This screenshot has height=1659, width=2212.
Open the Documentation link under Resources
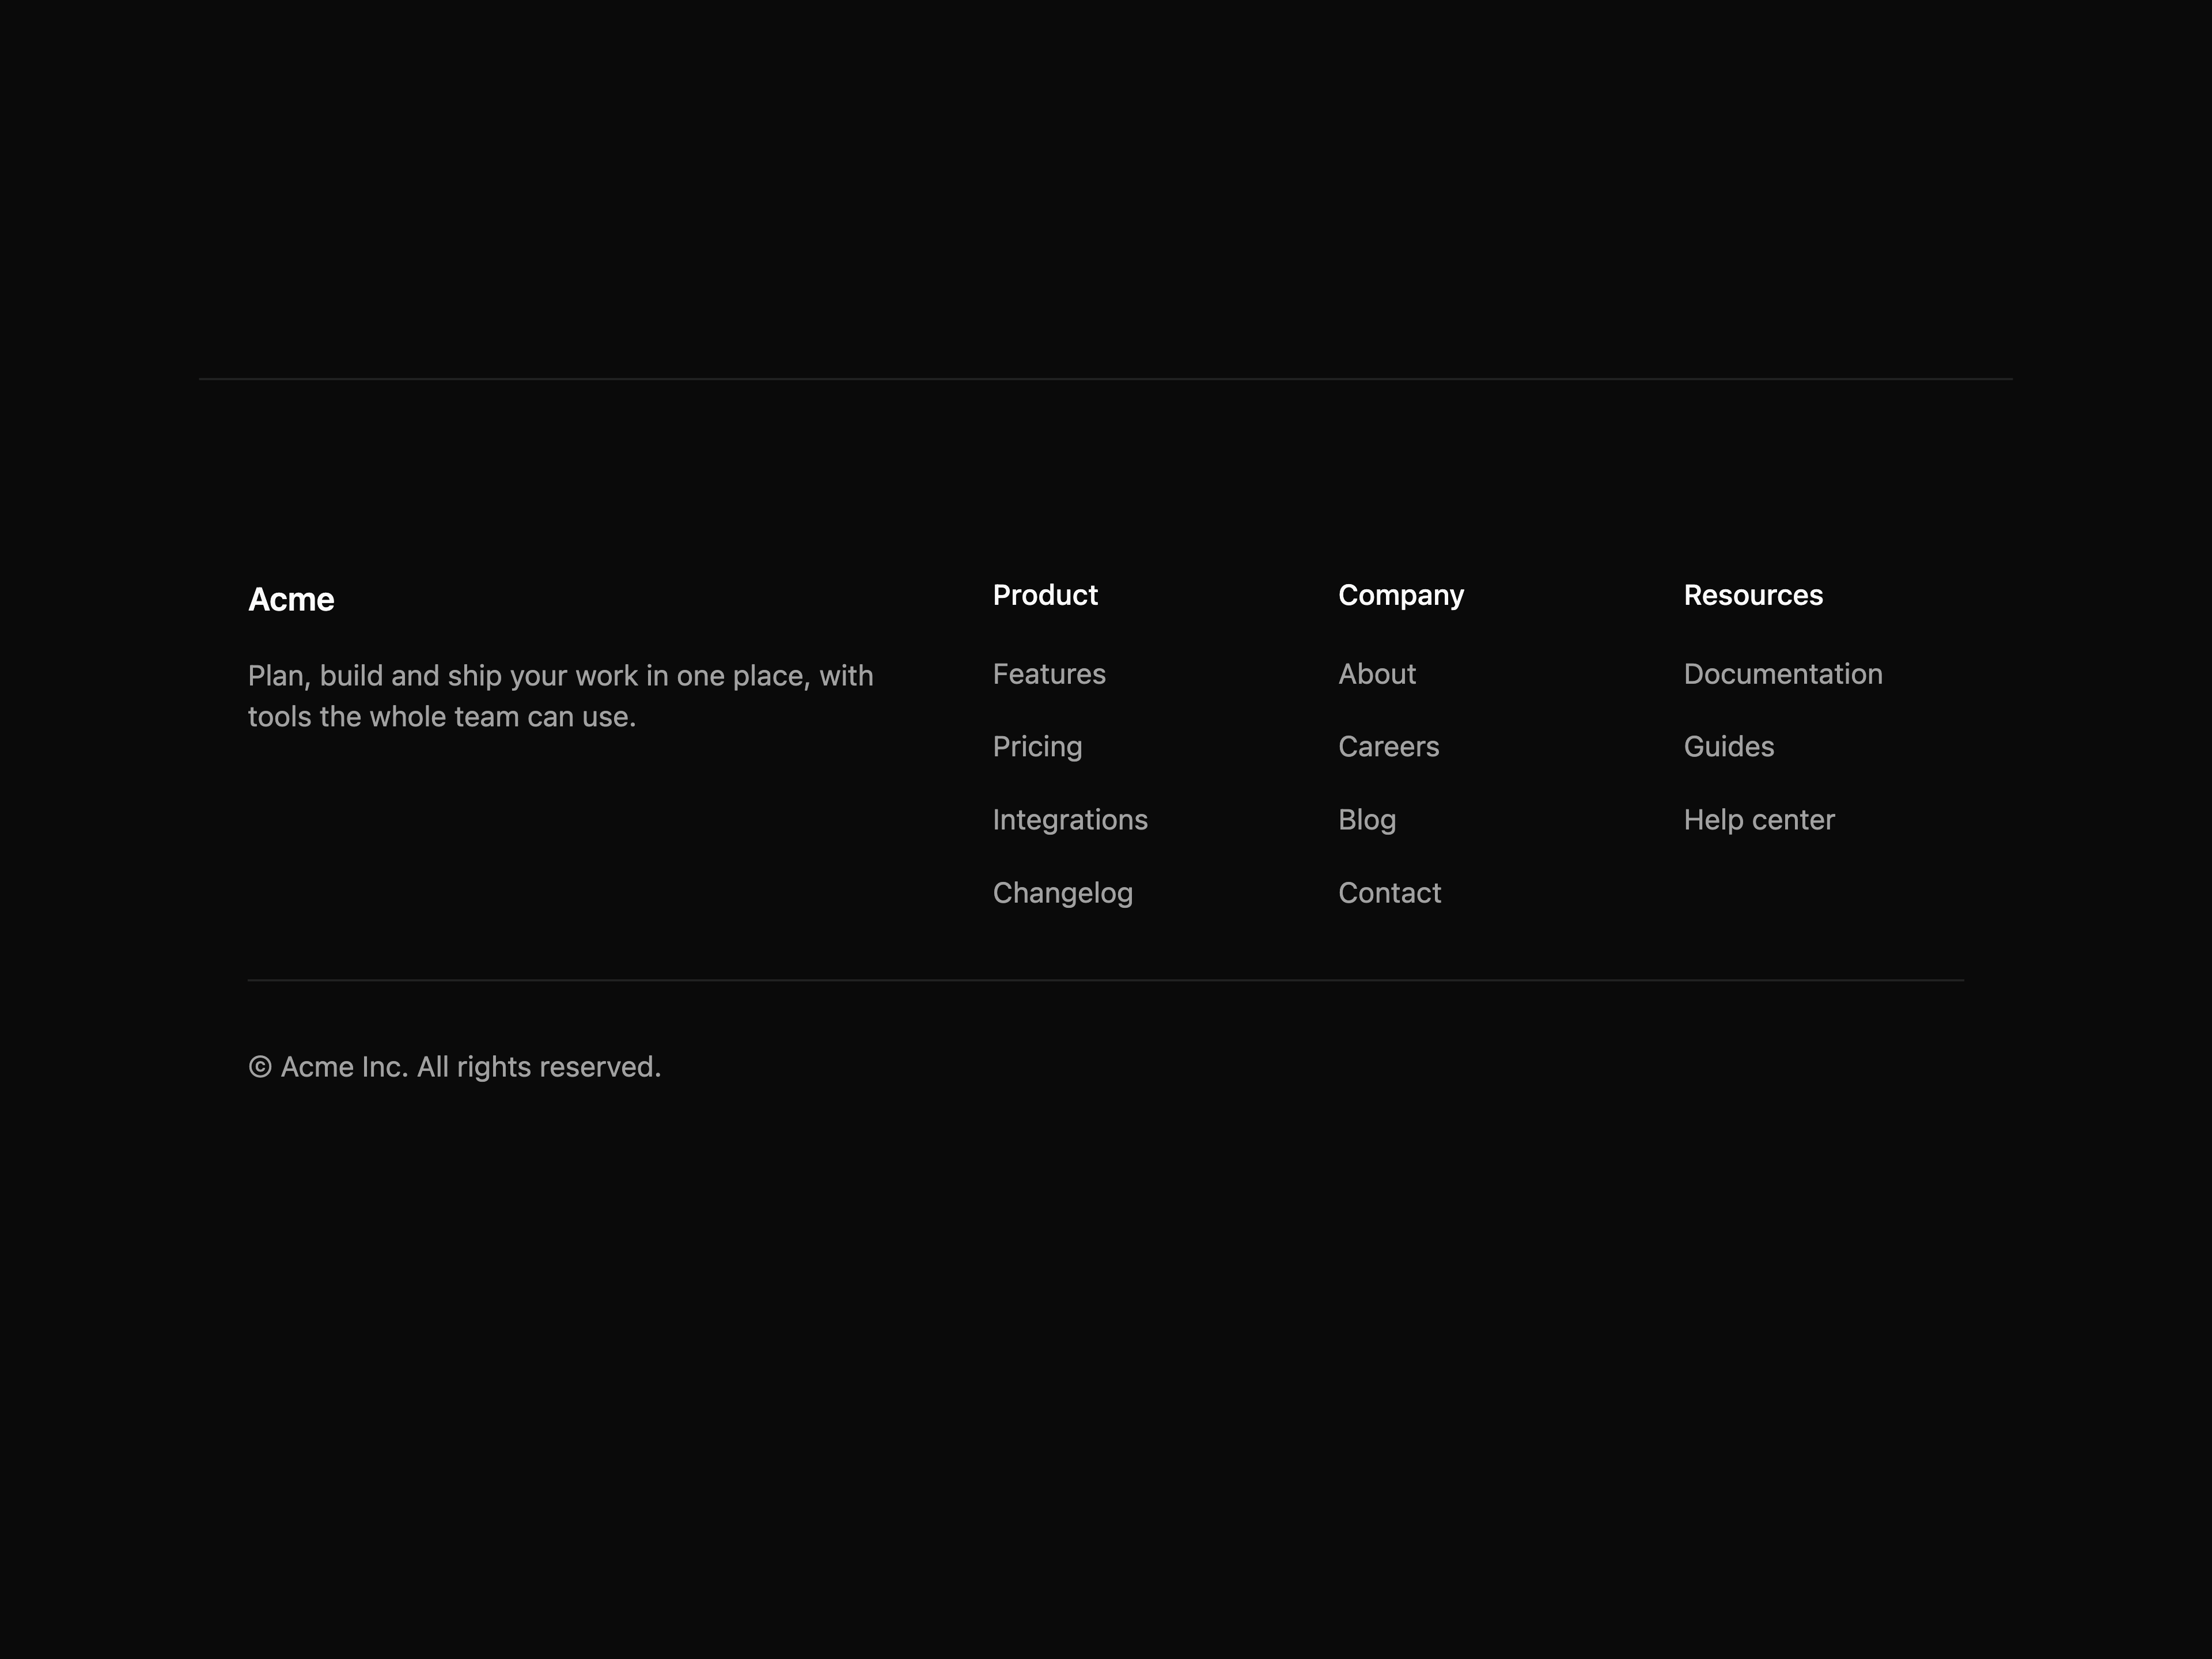pos(1782,674)
